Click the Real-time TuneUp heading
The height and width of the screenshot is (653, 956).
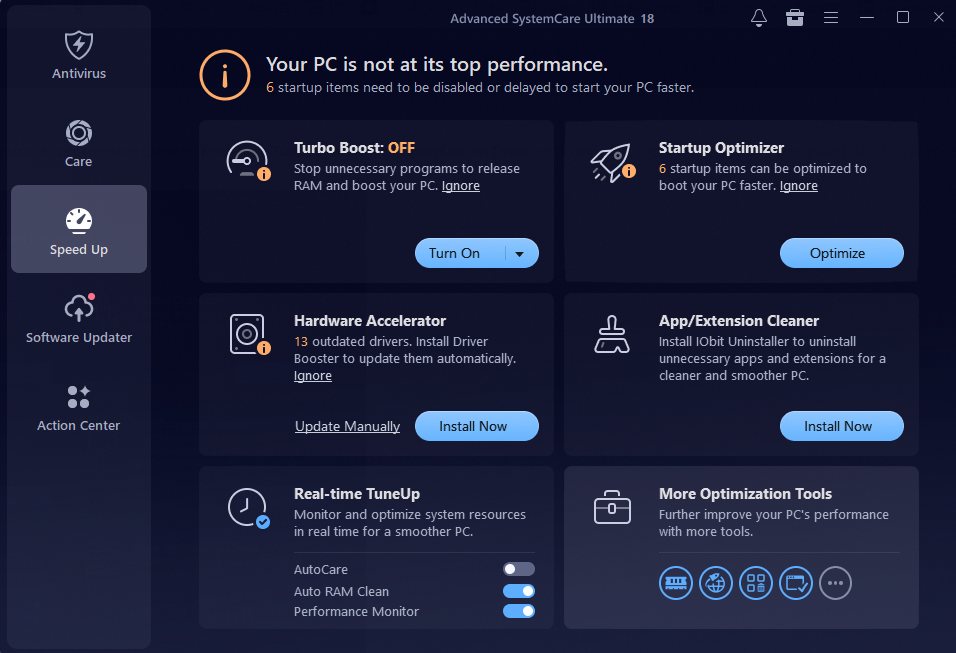[357, 494]
